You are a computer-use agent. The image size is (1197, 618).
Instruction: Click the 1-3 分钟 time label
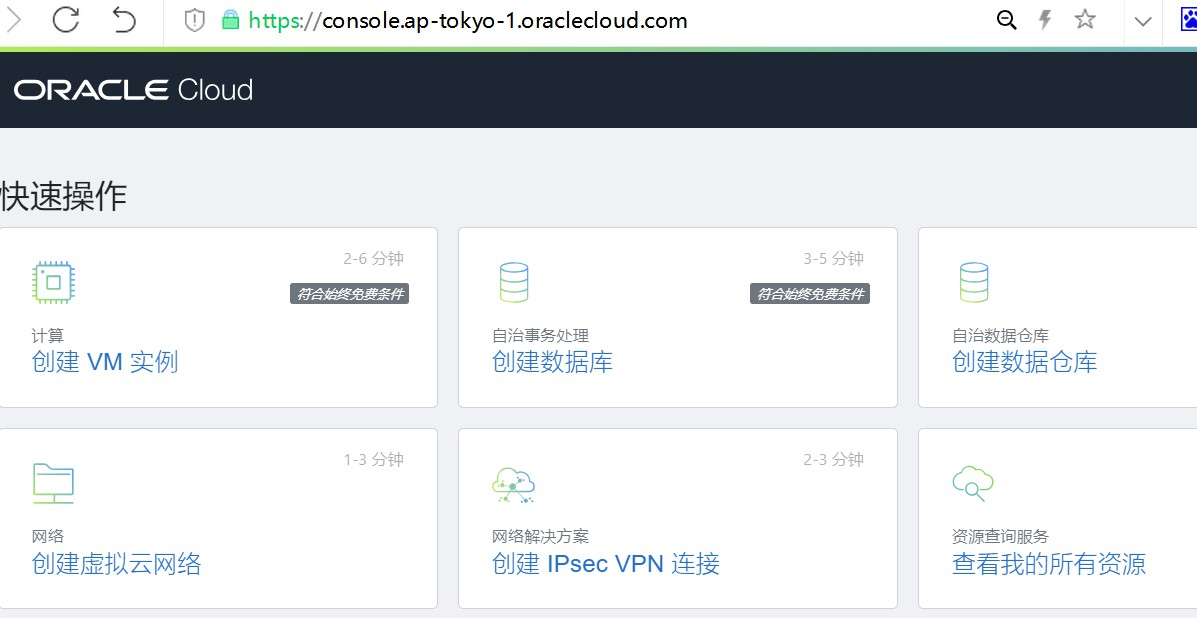[x=373, y=459]
